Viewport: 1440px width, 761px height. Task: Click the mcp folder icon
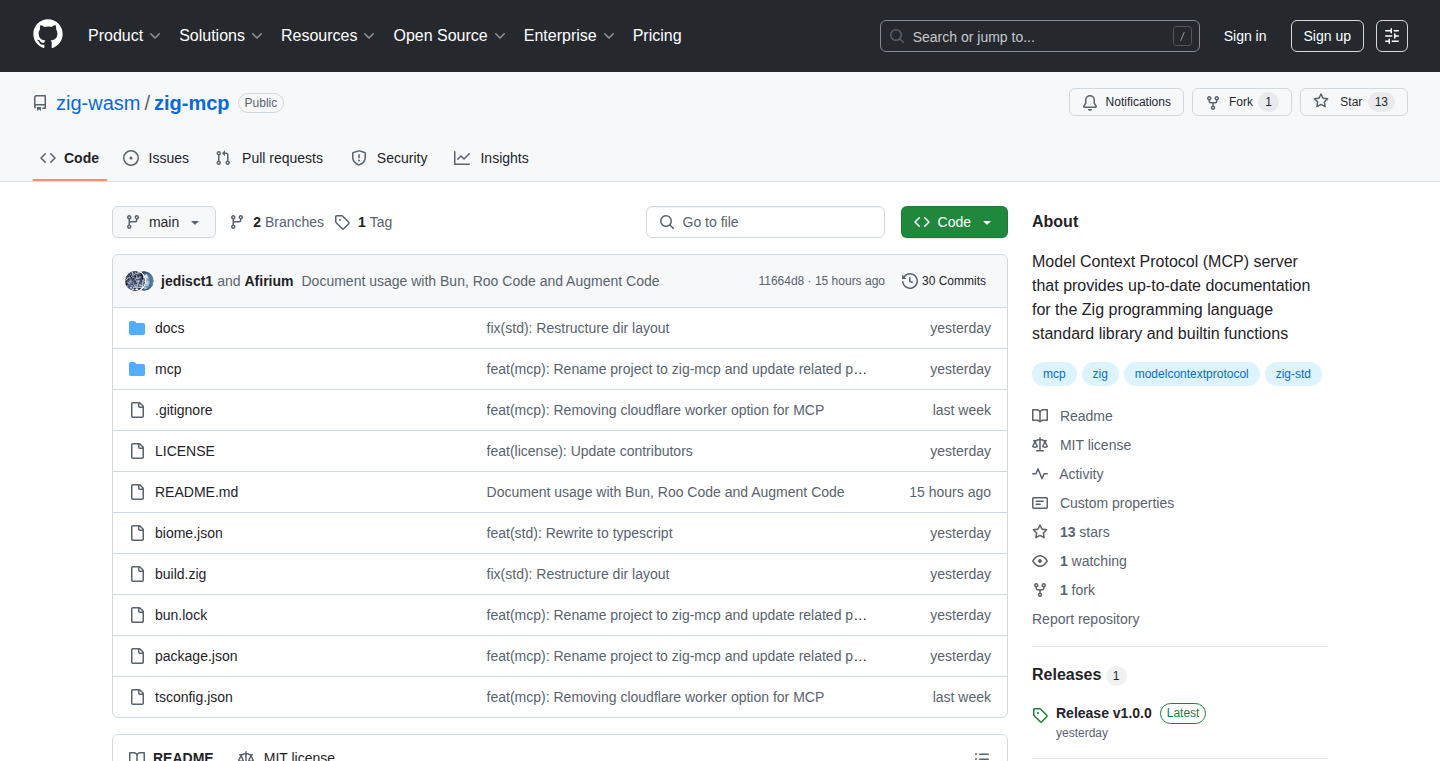tap(137, 369)
